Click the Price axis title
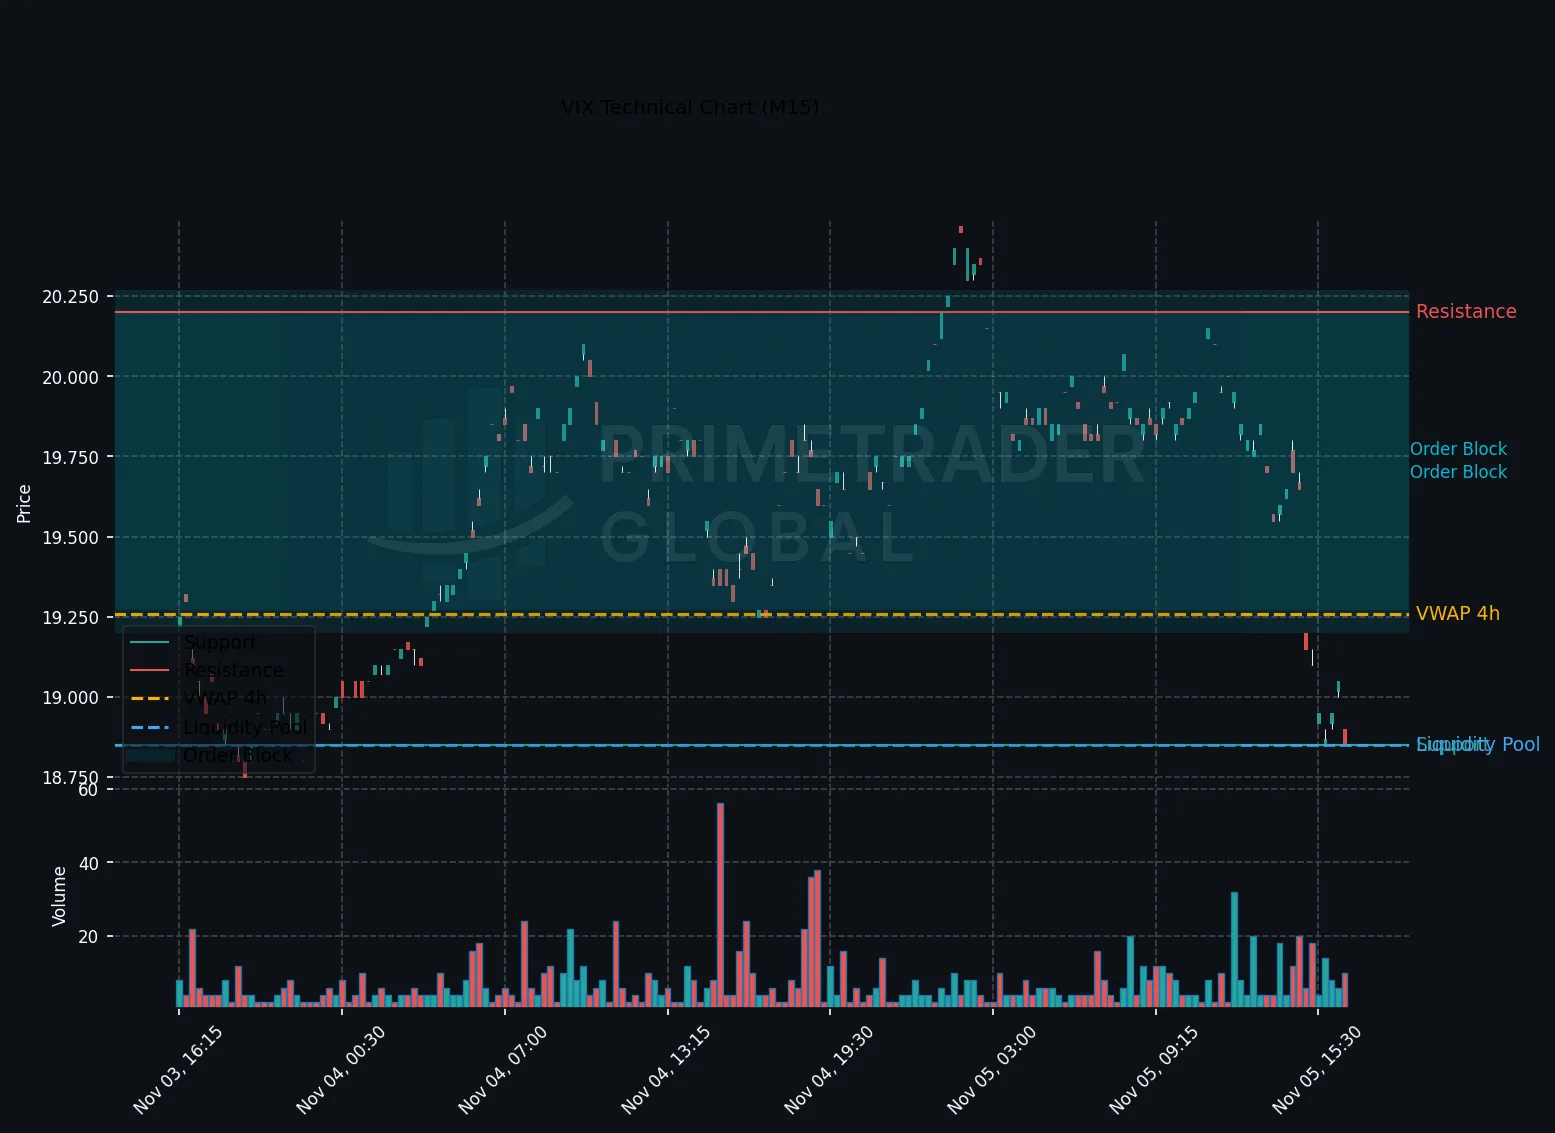1555x1133 pixels. click(24, 503)
